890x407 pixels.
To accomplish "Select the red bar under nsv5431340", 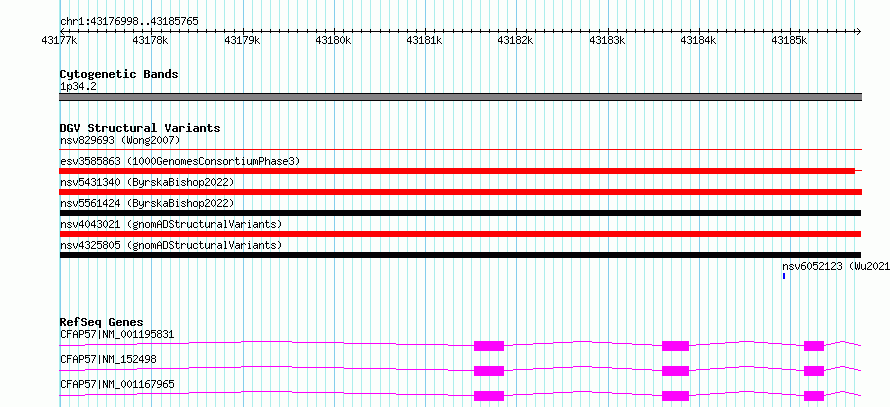I will tap(460, 192).
